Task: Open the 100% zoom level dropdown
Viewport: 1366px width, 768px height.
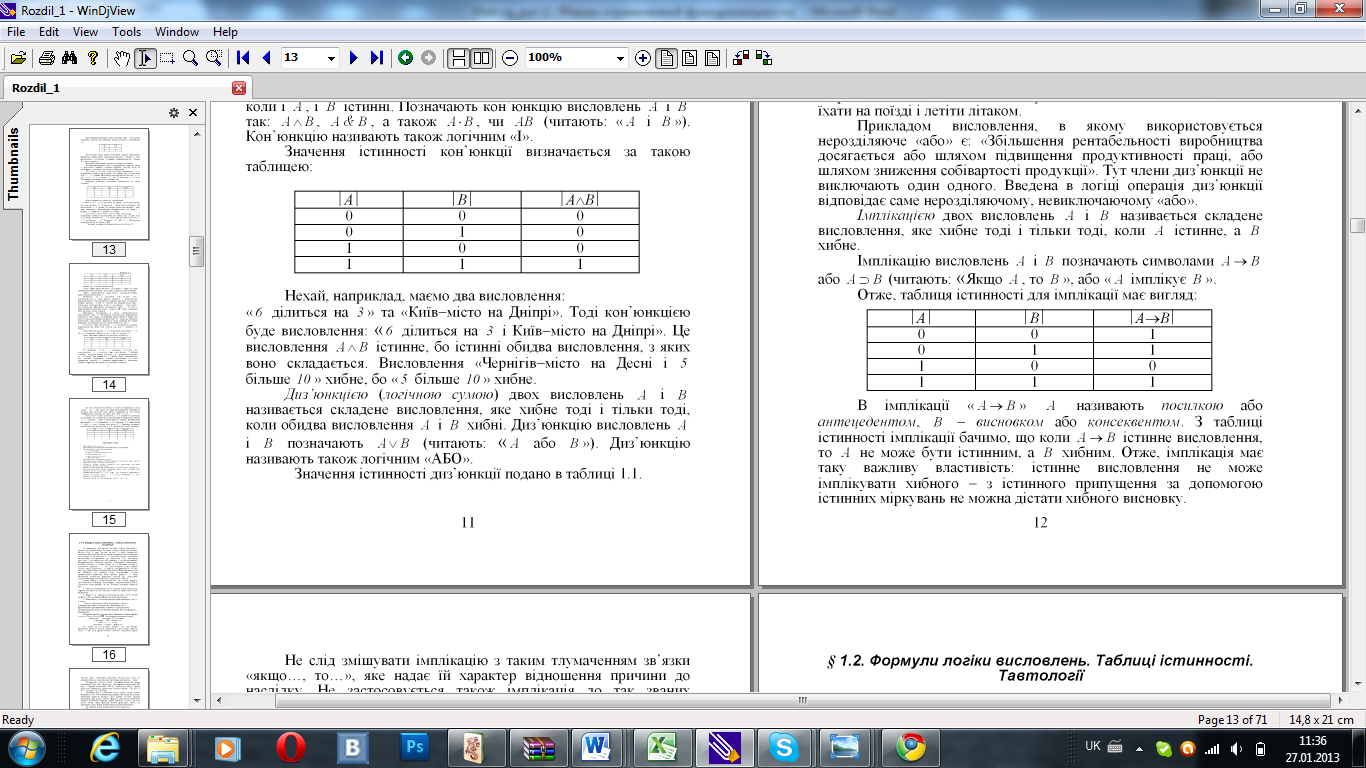Action: [619, 58]
